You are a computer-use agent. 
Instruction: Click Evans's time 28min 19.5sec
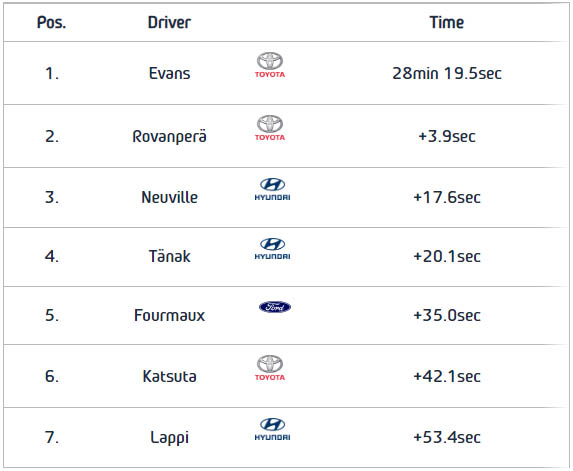point(447,73)
